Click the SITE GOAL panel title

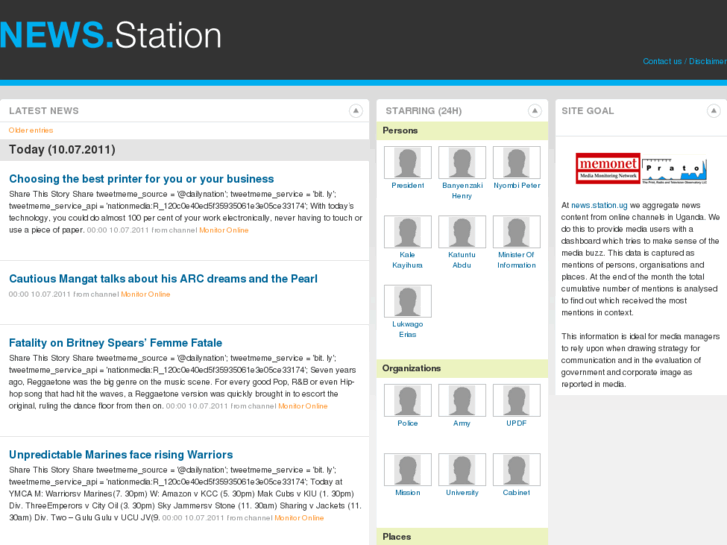(x=587, y=111)
